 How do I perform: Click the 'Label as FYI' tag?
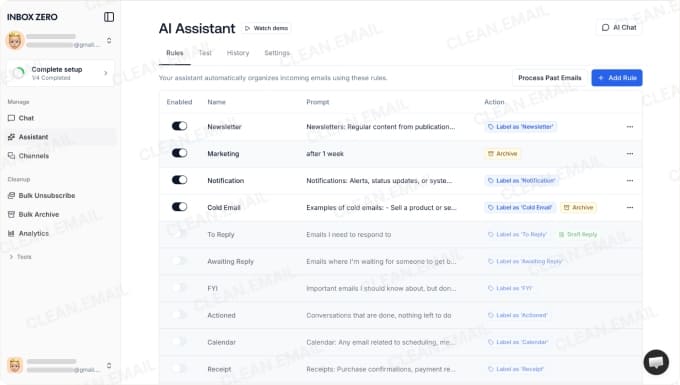(510, 288)
